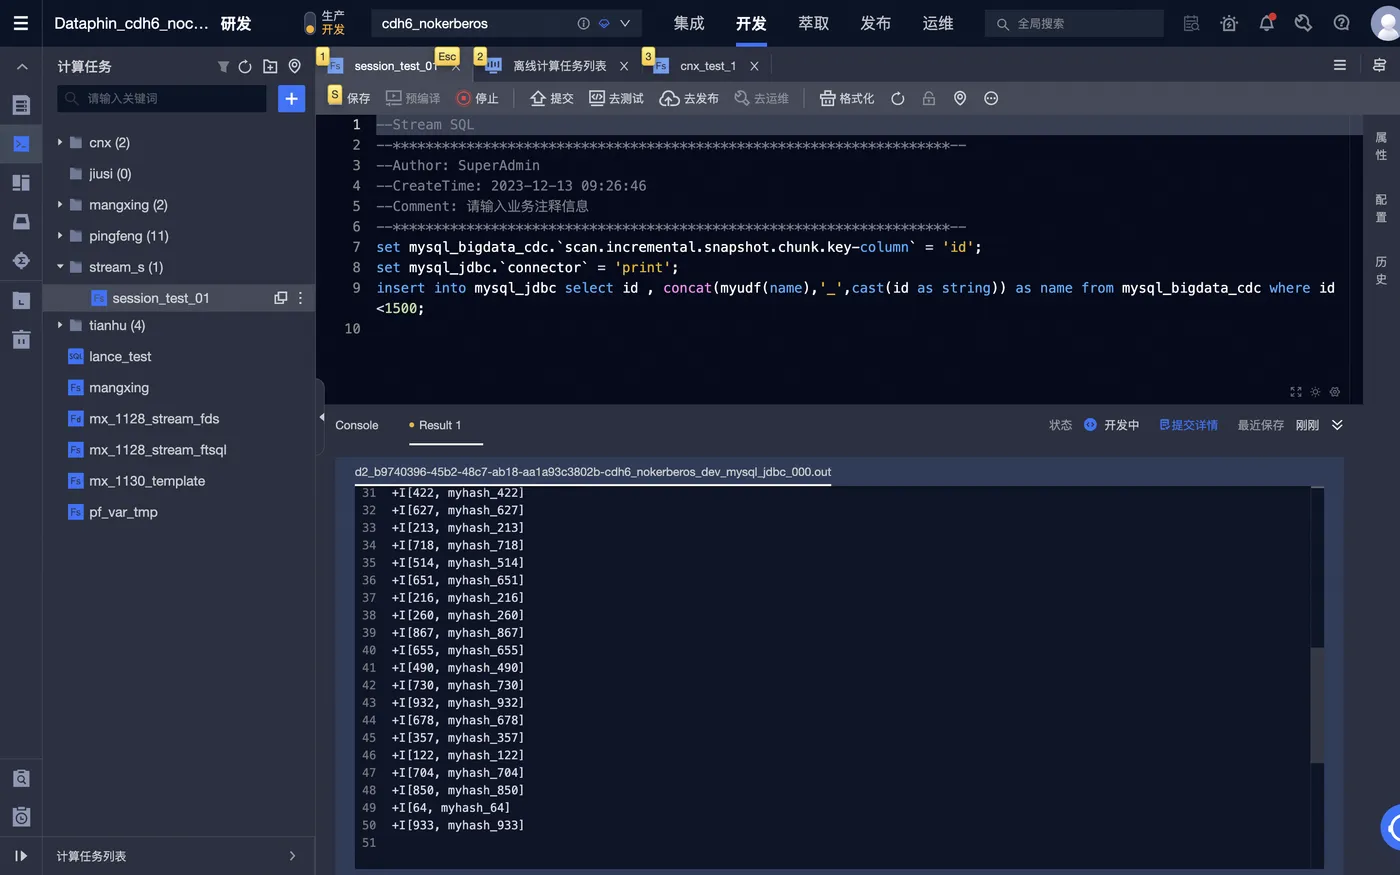This screenshot has width=1400, height=875.
Task: Open the notification bell icon
Action: pyautogui.click(x=1267, y=23)
